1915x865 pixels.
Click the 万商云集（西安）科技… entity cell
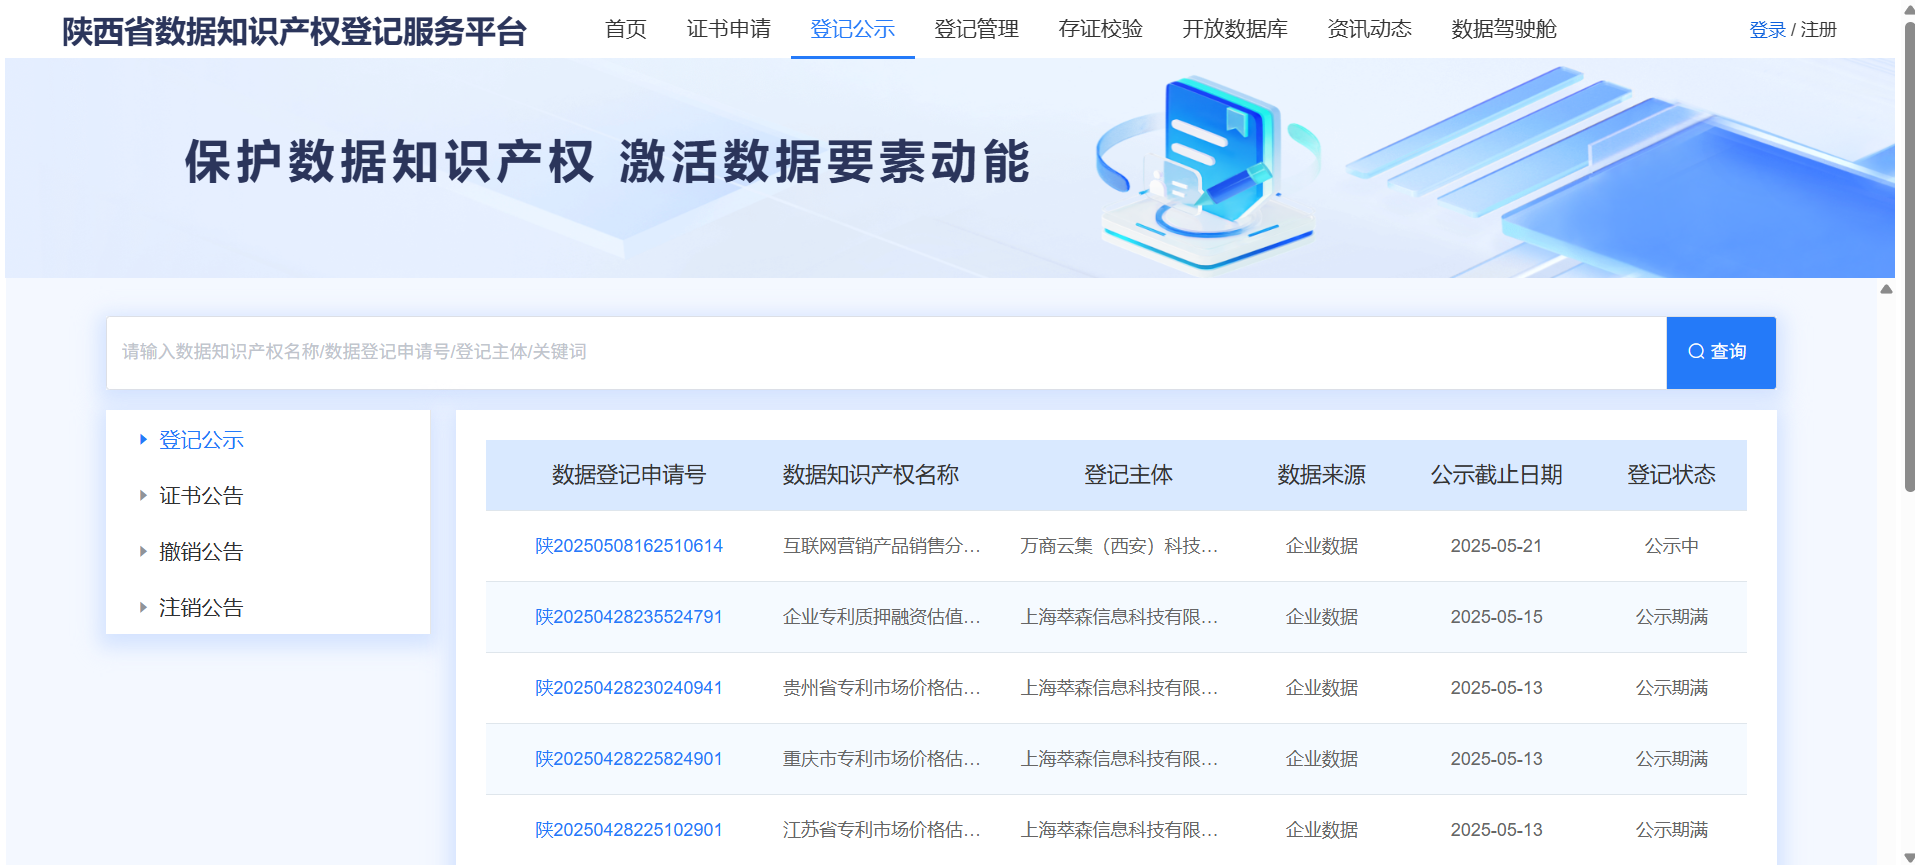1119,546
